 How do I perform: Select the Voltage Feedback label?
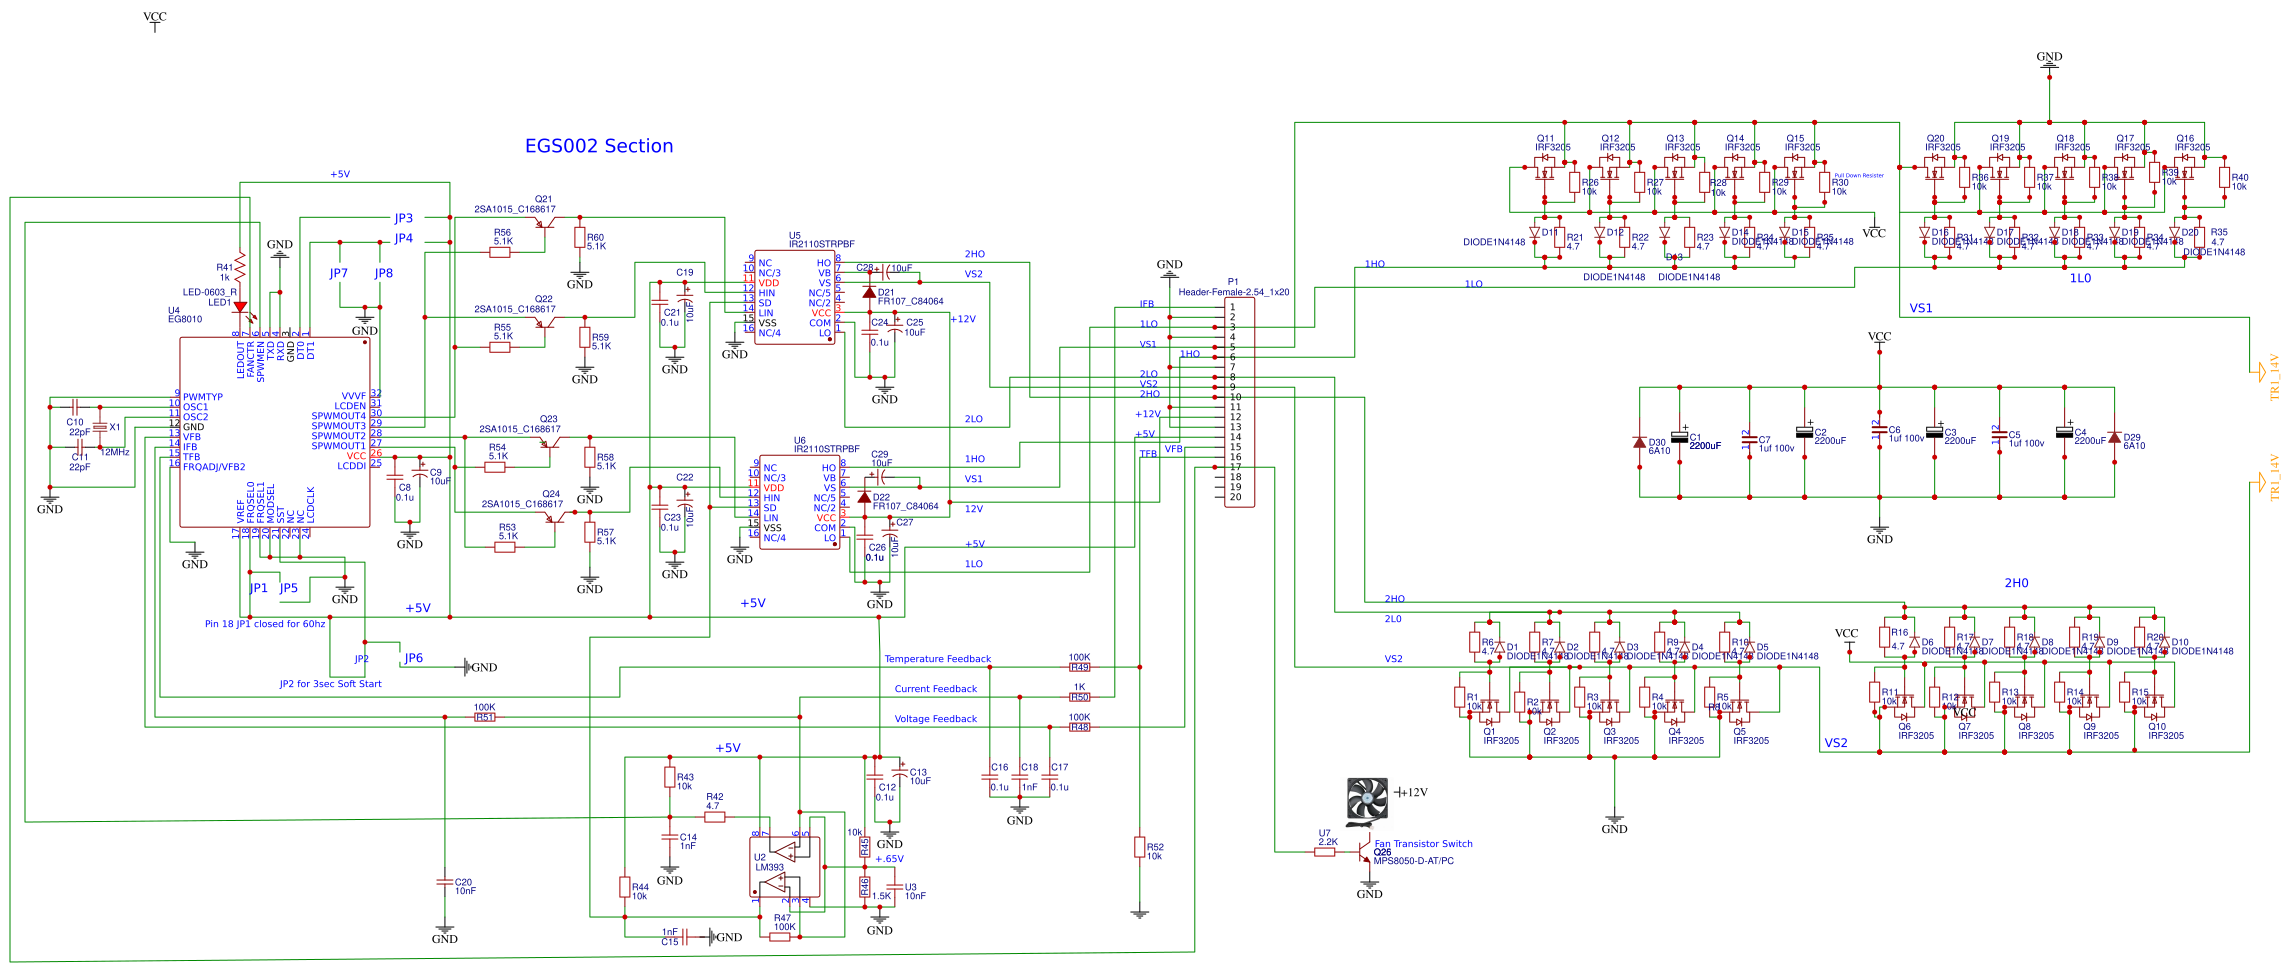pos(935,719)
